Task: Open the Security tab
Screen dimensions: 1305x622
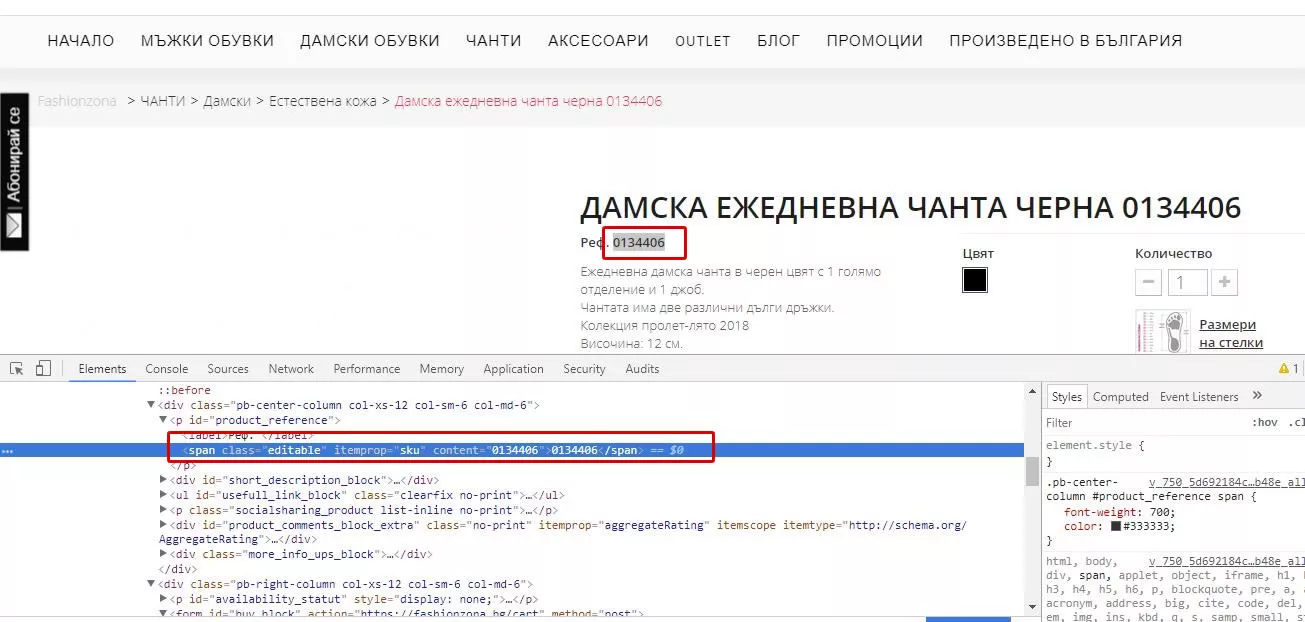Action: click(x=584, y=369)
